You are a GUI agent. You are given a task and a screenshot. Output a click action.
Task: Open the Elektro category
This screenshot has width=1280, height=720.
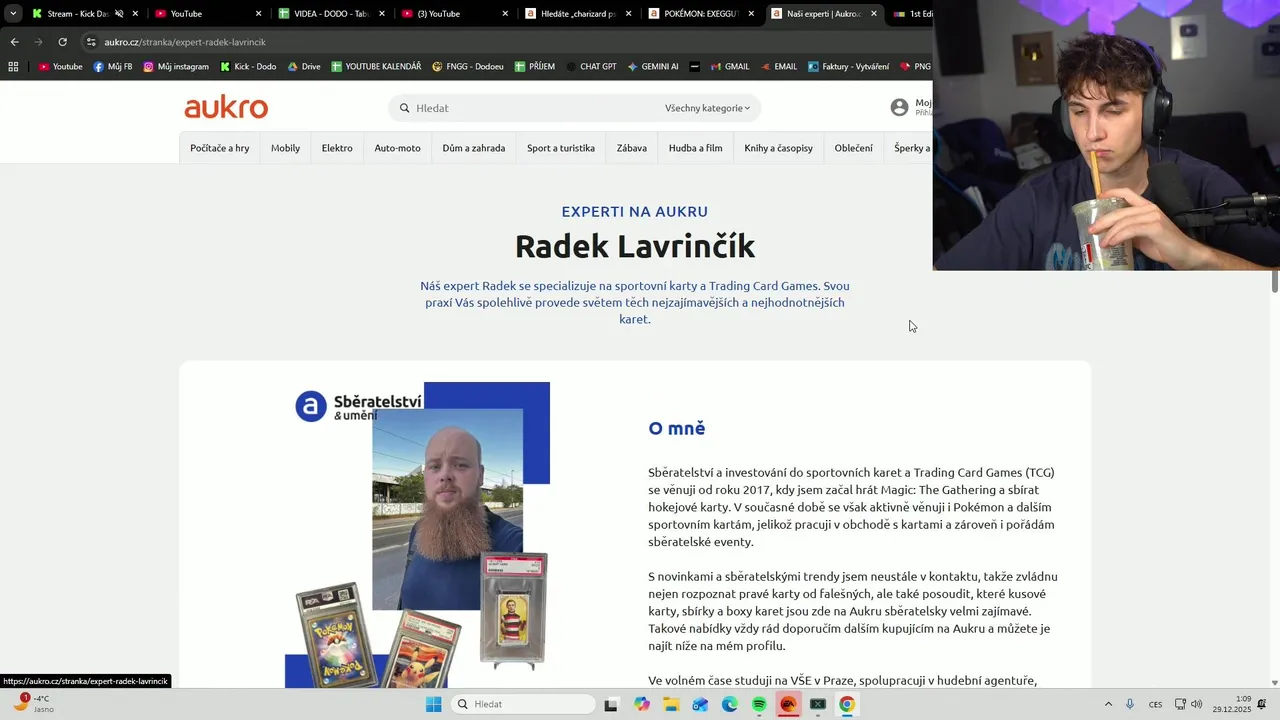coord(337,148)
